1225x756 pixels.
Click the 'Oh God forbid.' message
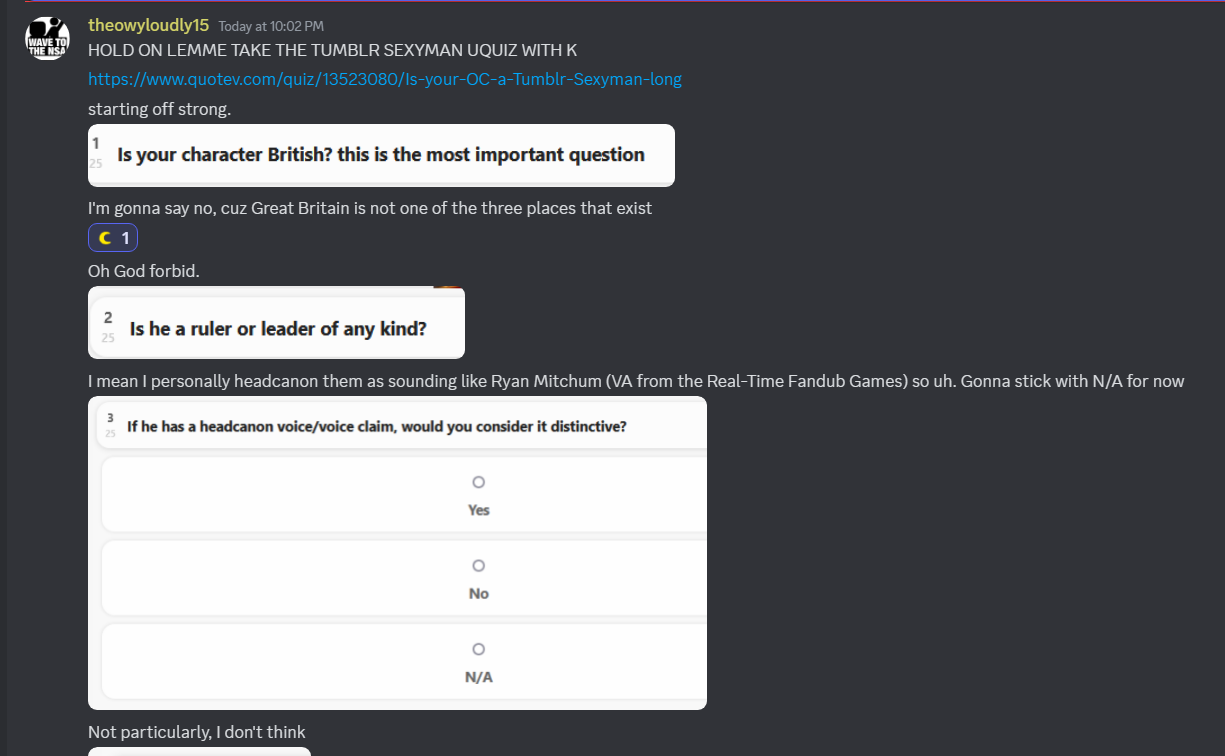click(x=143, y=271)
